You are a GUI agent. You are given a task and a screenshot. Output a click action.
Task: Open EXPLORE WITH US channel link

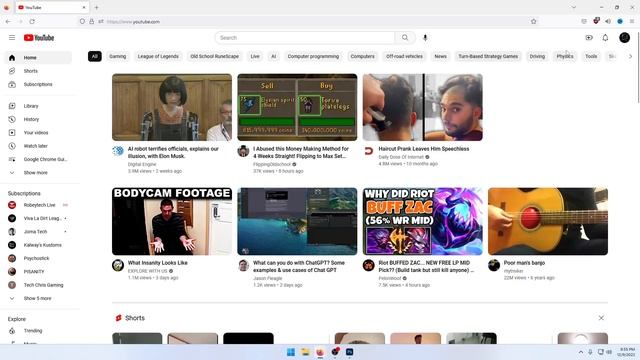147,271
